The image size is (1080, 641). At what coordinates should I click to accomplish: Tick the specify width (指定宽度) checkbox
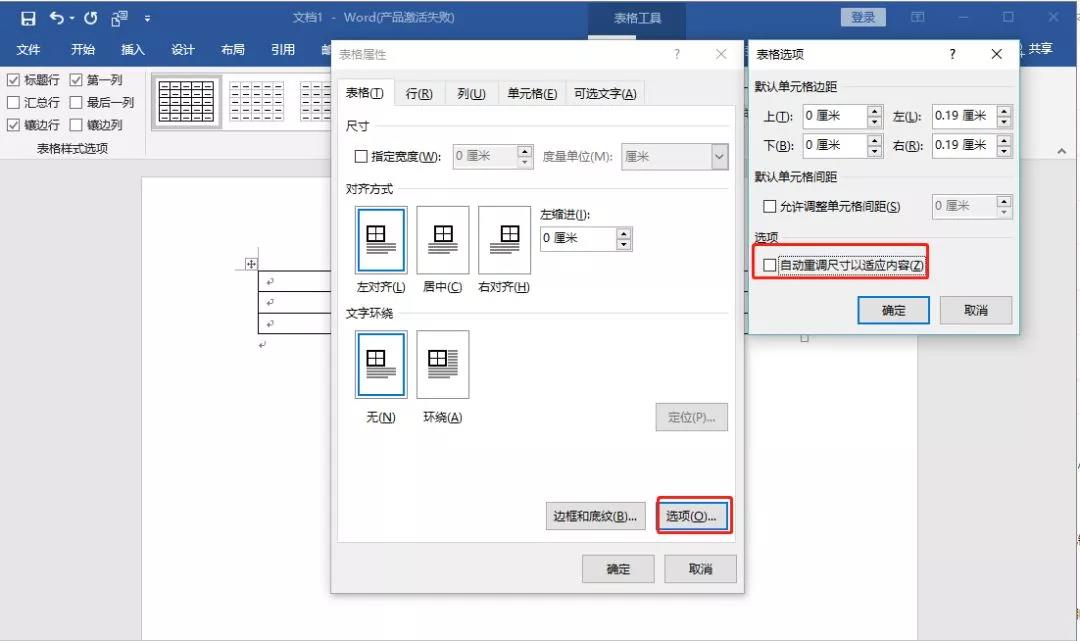(x=361, y=157)
